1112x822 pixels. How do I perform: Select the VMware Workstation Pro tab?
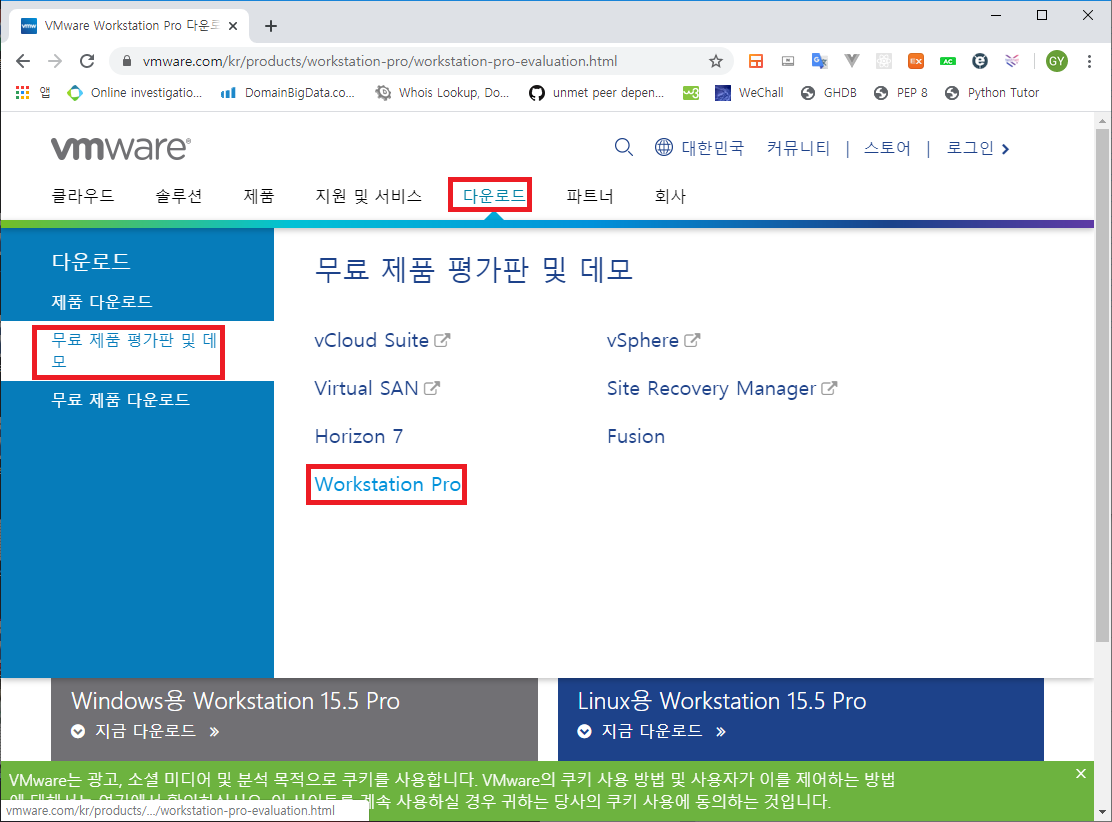point(129,26)
